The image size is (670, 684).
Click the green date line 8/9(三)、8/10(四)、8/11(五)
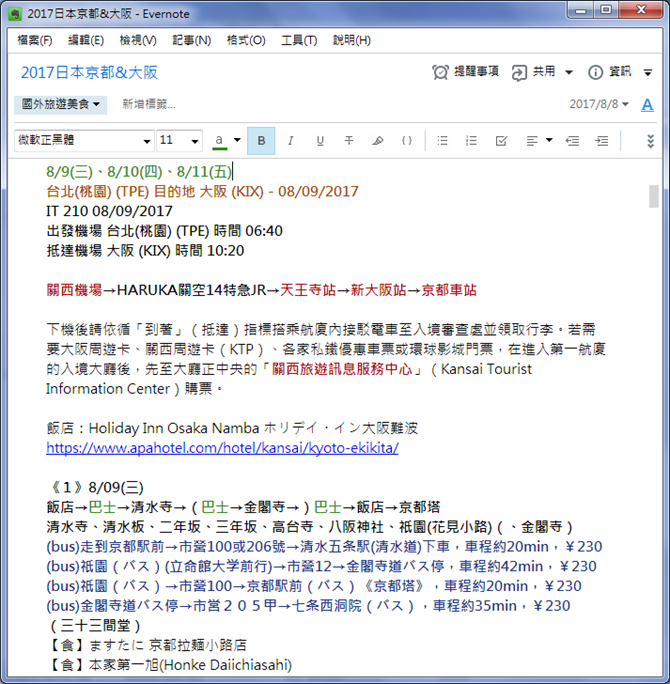139,172
